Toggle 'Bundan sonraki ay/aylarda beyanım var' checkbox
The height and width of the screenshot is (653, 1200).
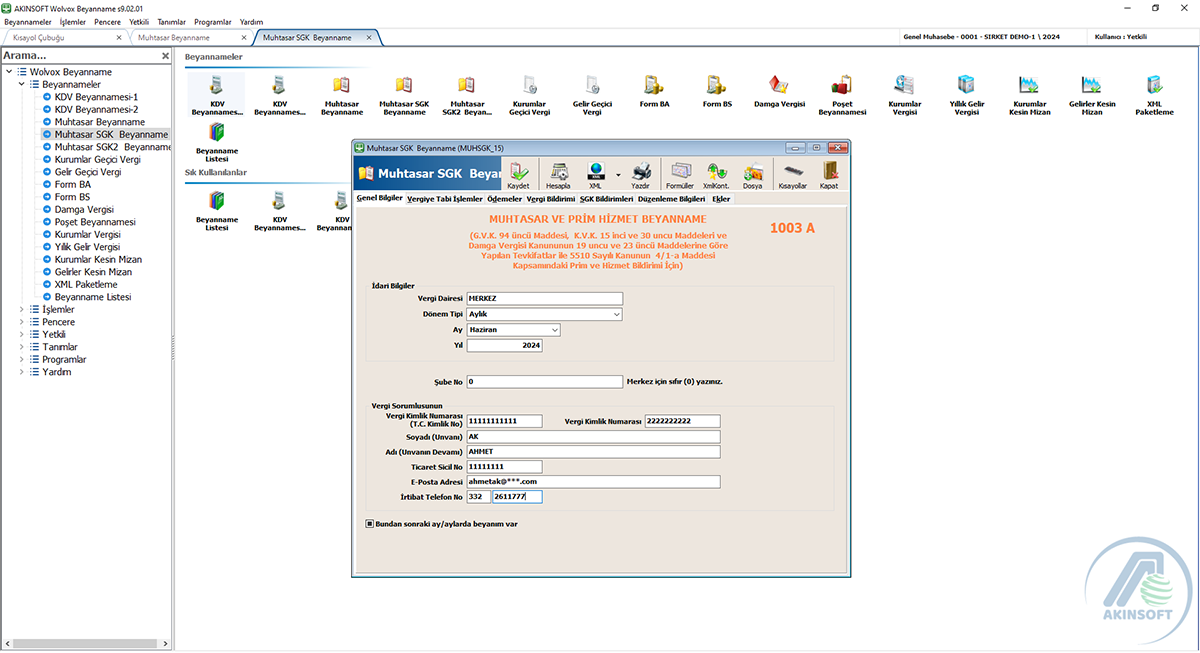click(x=370, y=523)
